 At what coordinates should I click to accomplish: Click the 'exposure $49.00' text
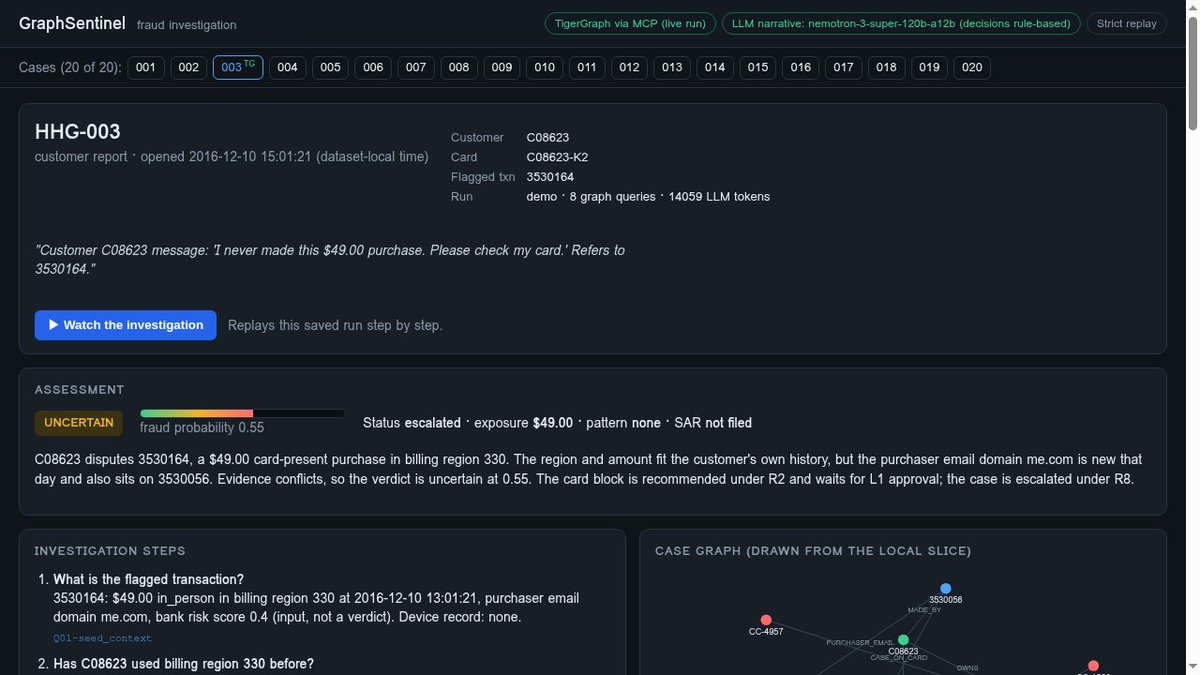(524, 423)
